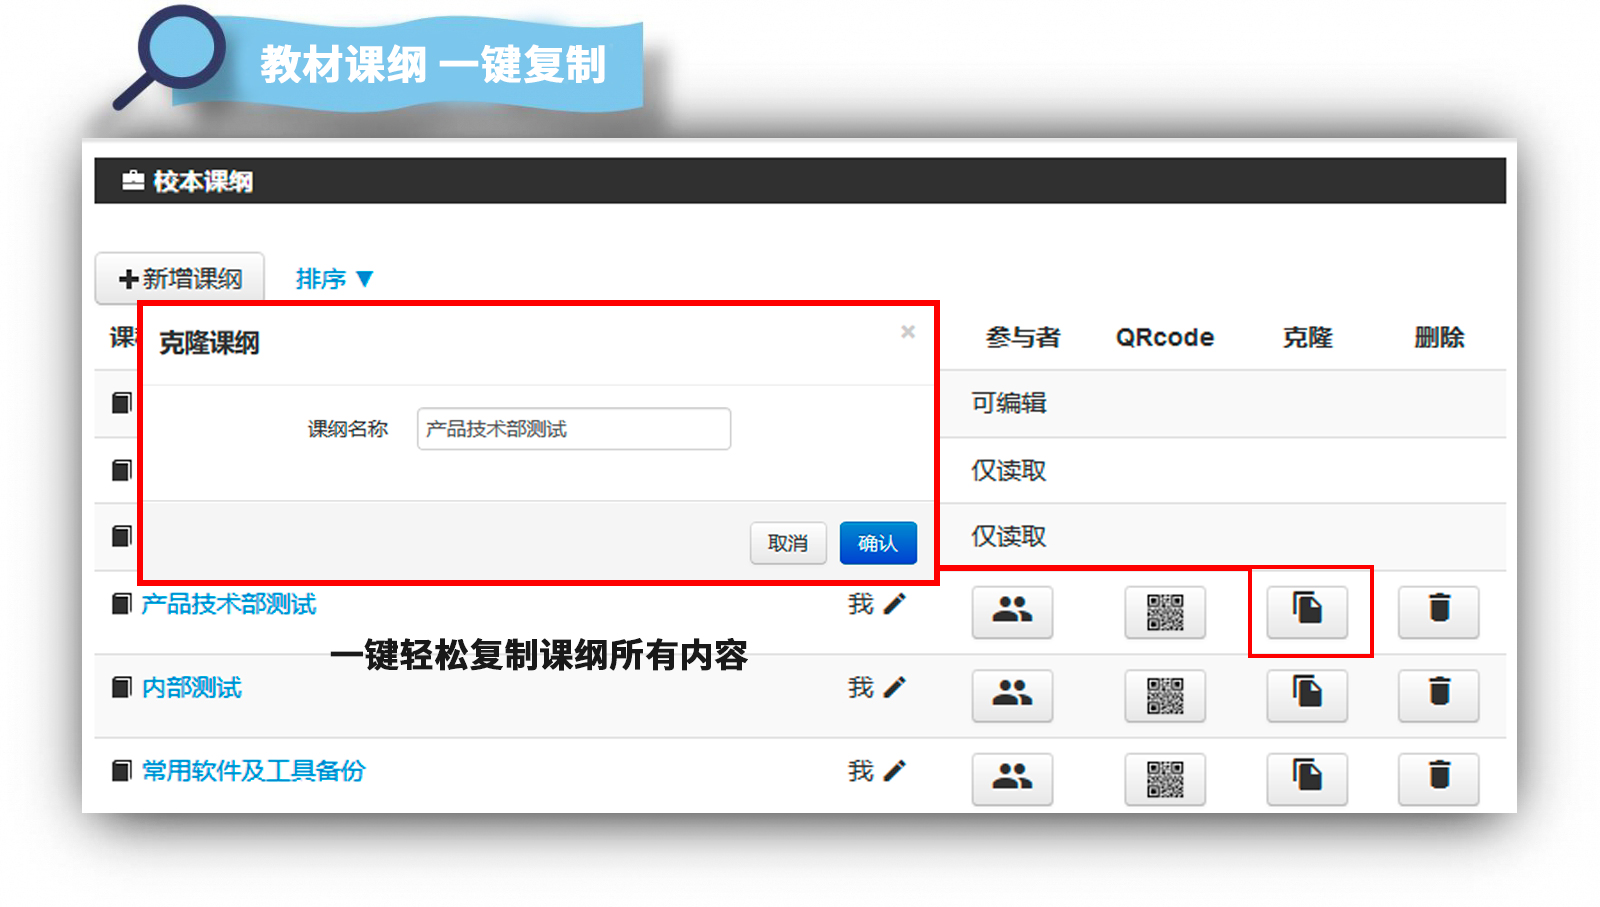
Task: Click the clone icon for 内部测试
Action: 1306,694
